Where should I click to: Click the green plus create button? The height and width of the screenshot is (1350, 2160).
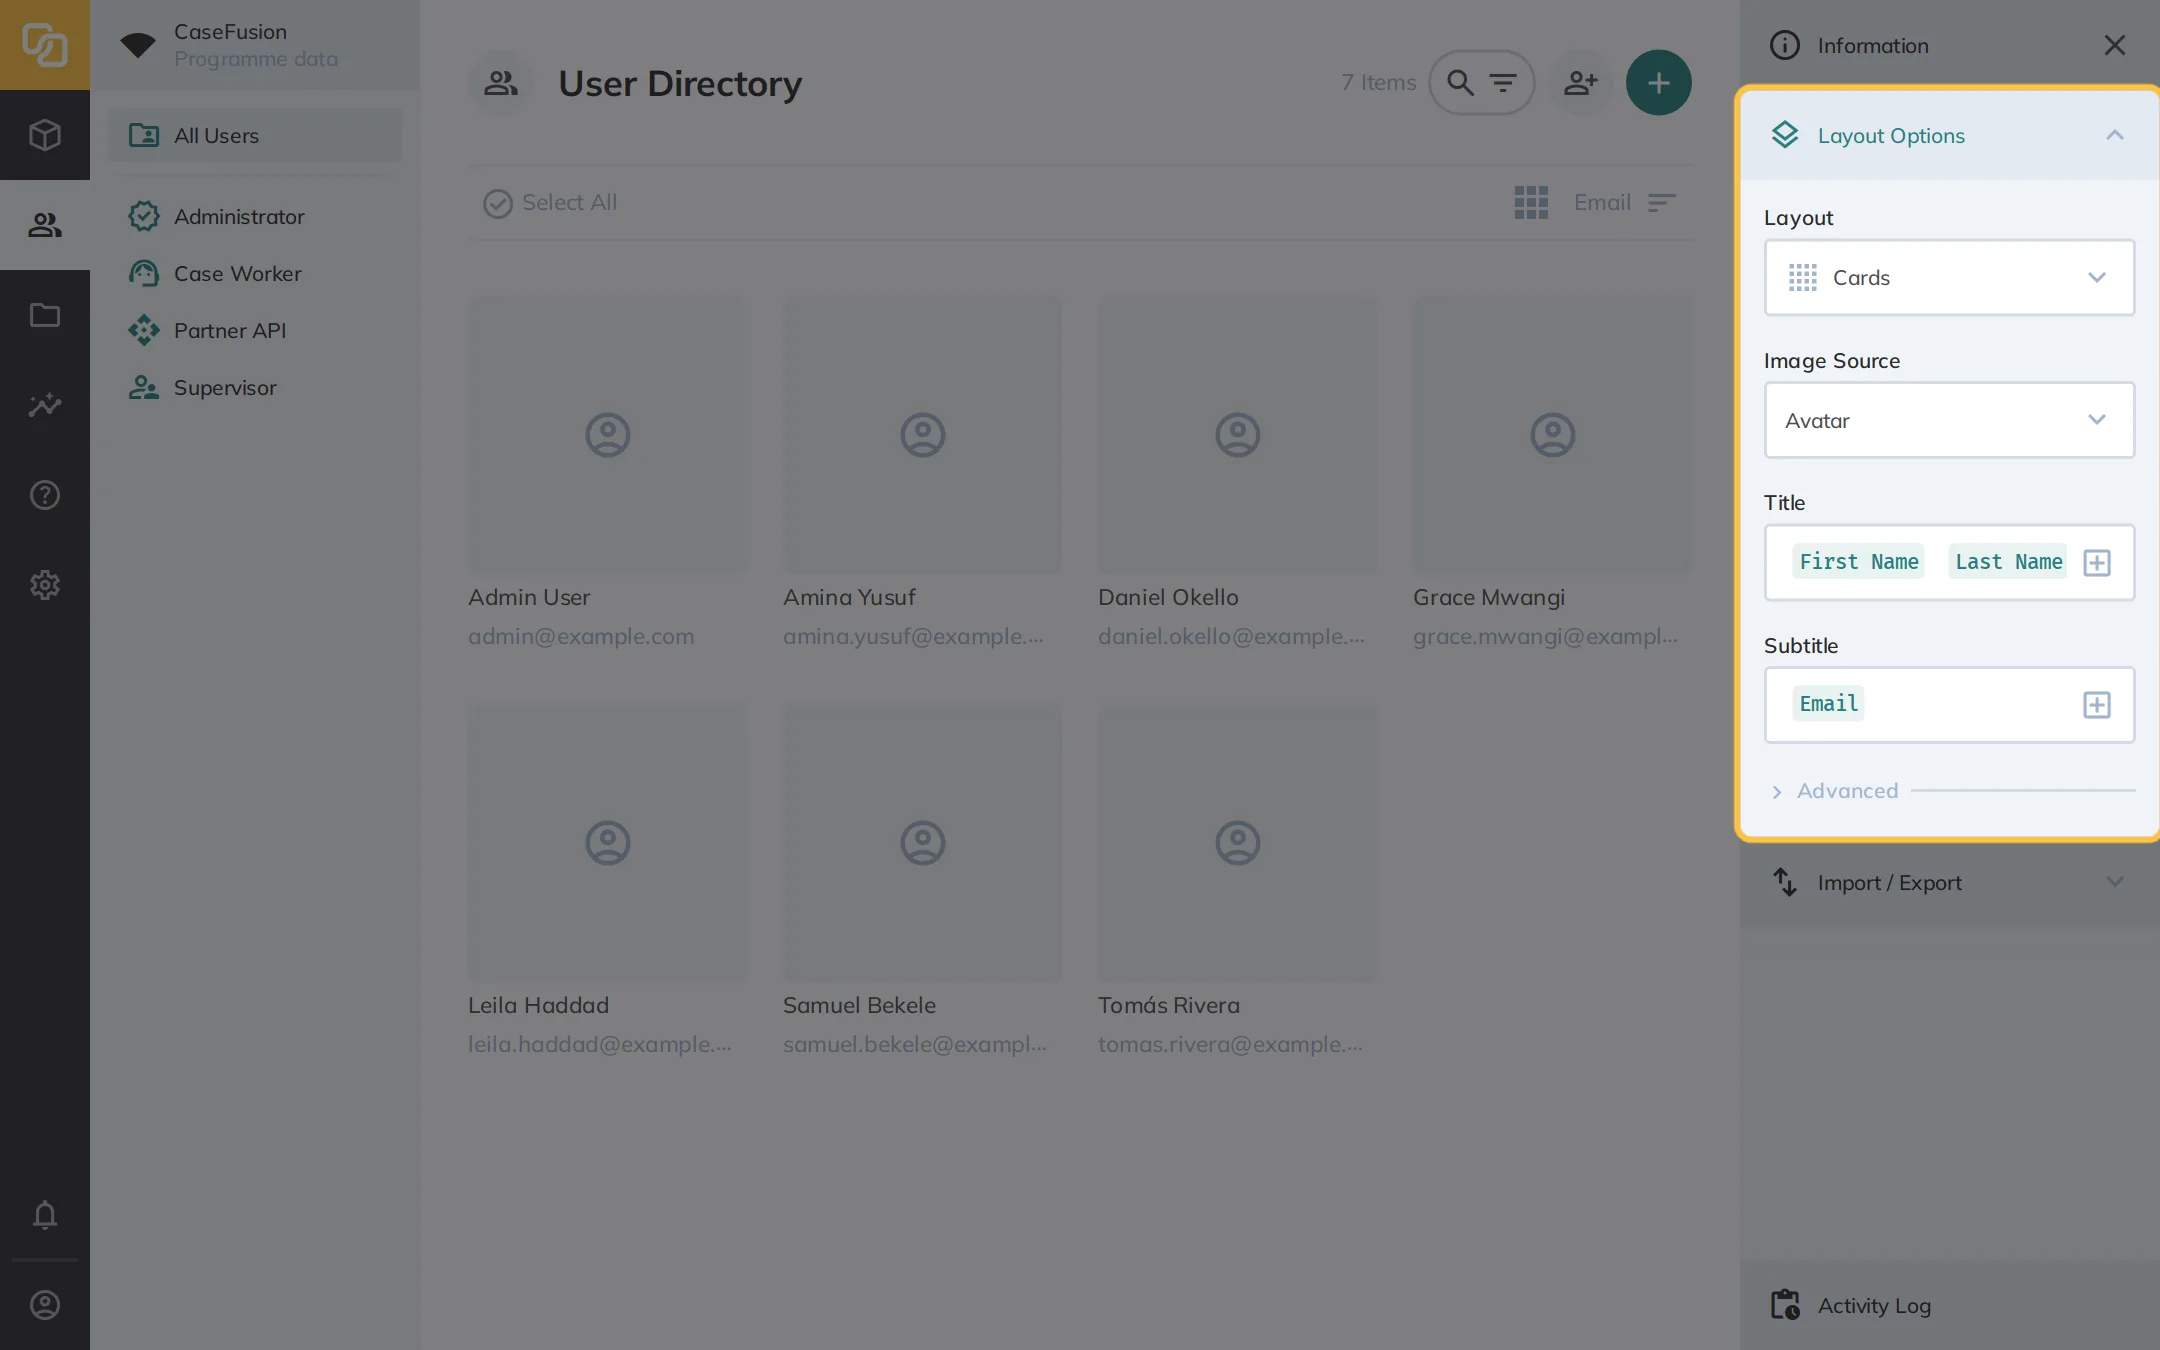[x=1659, y=82]
